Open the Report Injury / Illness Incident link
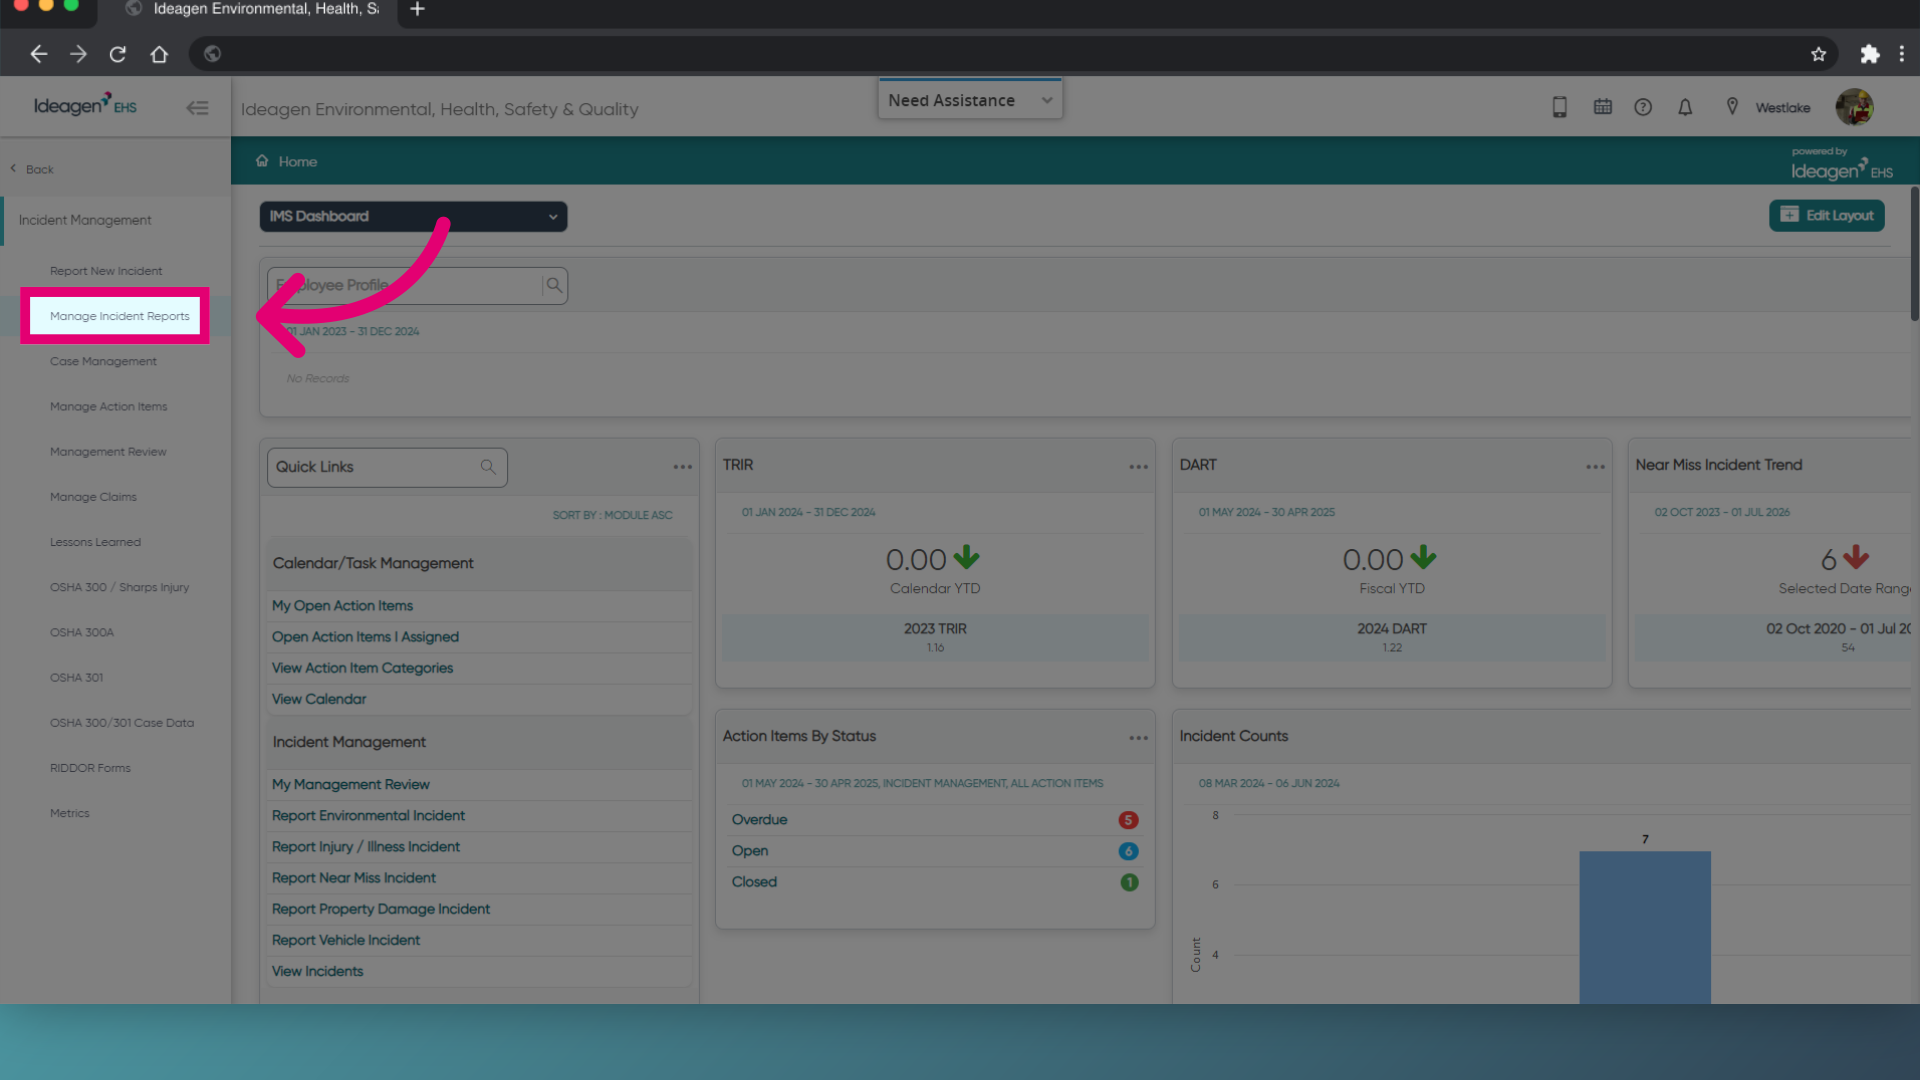Viewport: 1920px width, 1080px height. [366, 847]
